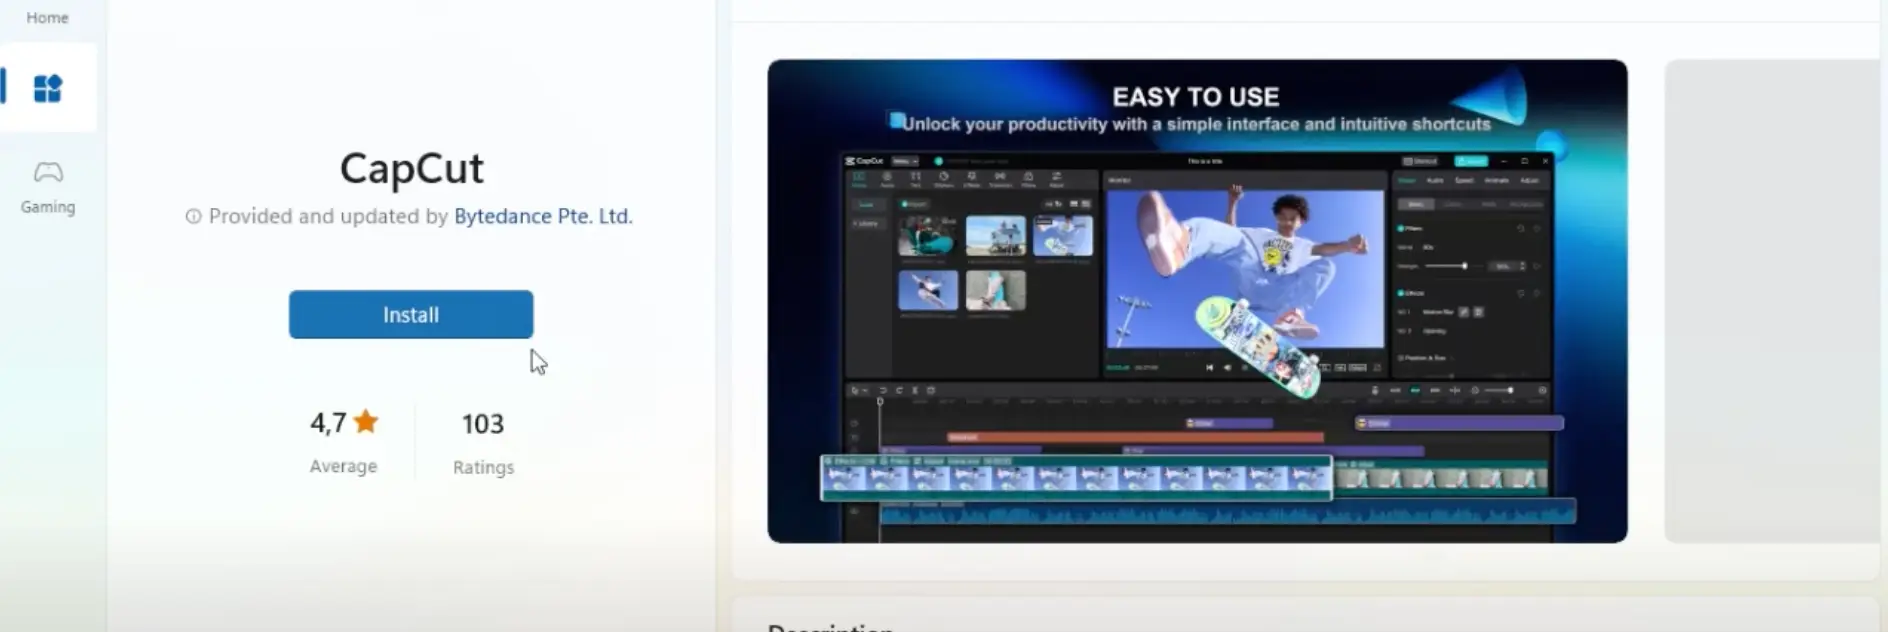Click the info icon beside 'Provided and updated by'
The image size is (1888, 632).
(x=193, y=216)
